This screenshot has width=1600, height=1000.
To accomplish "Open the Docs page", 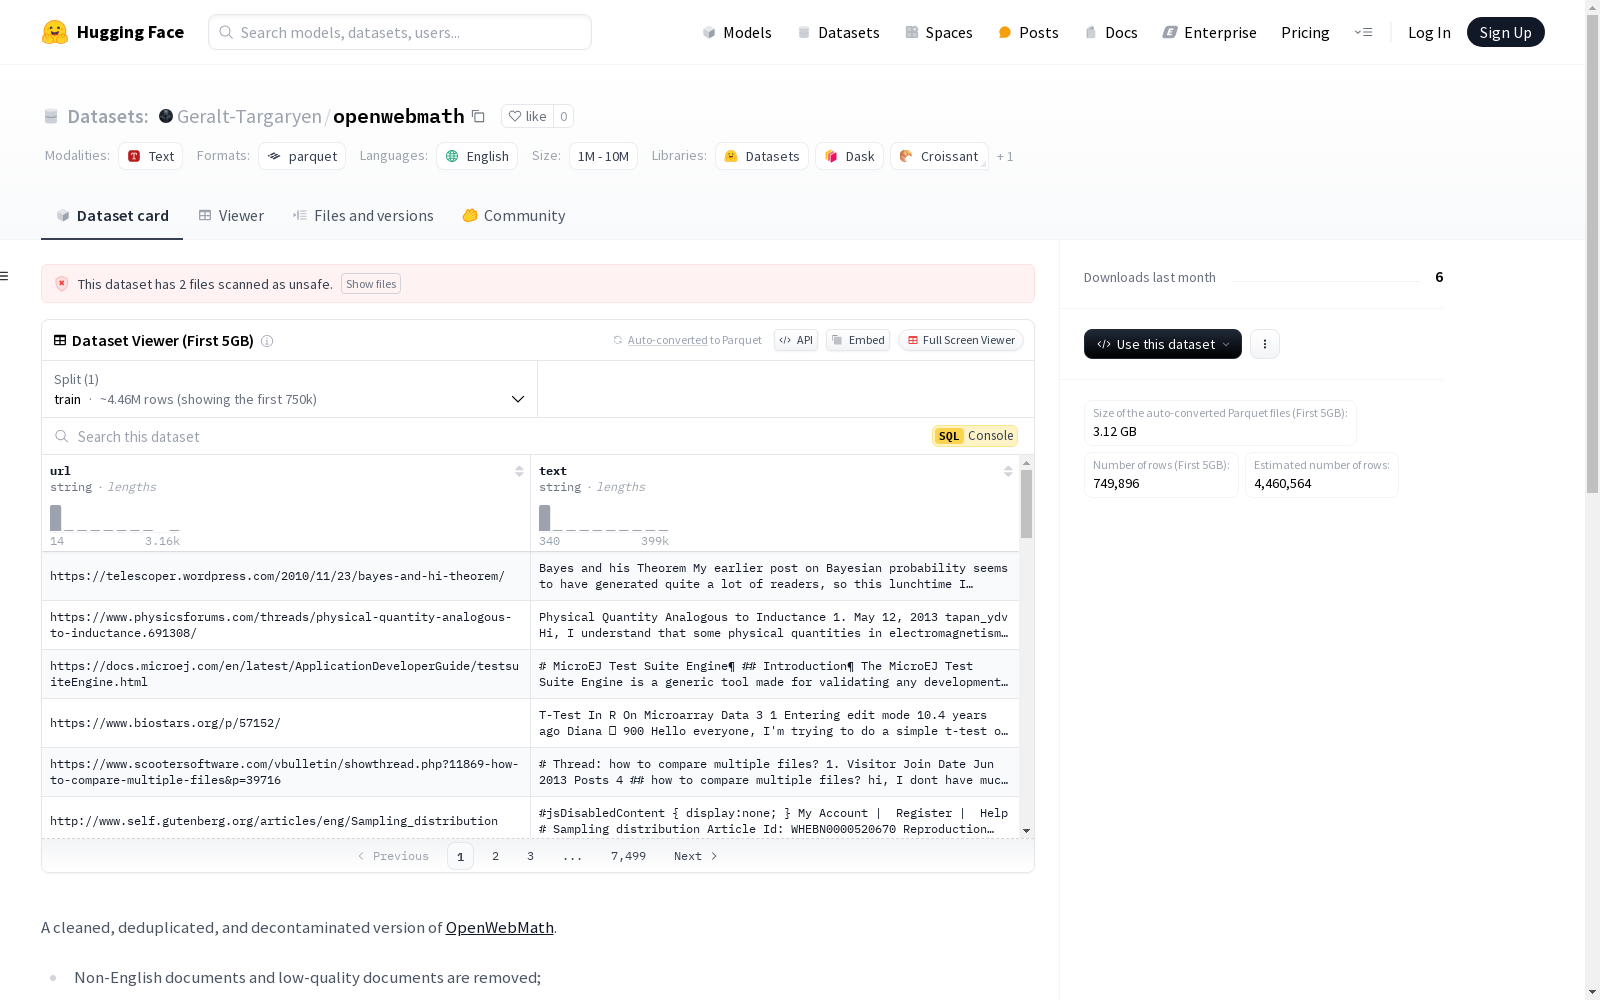I will tap(1111, 32).
